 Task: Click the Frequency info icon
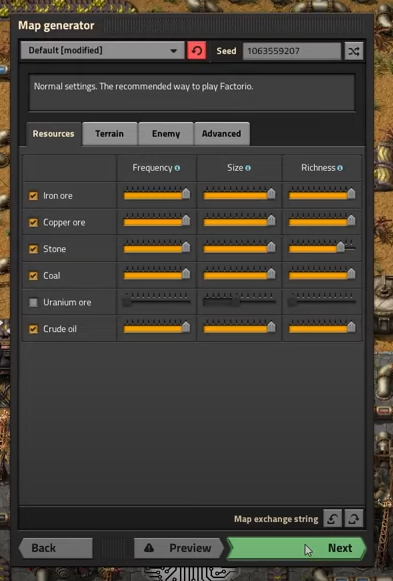click(177, 168)
